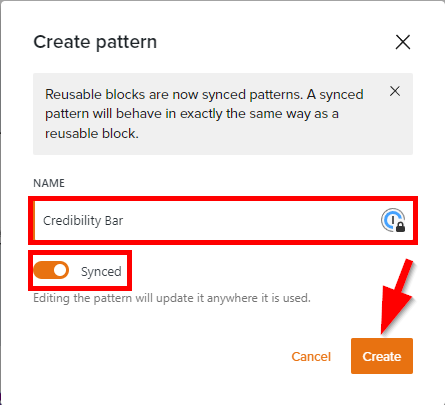This screenshot has height=405, width=445.
Task: Click the synced patterns notice text
Action: point(204,114)
